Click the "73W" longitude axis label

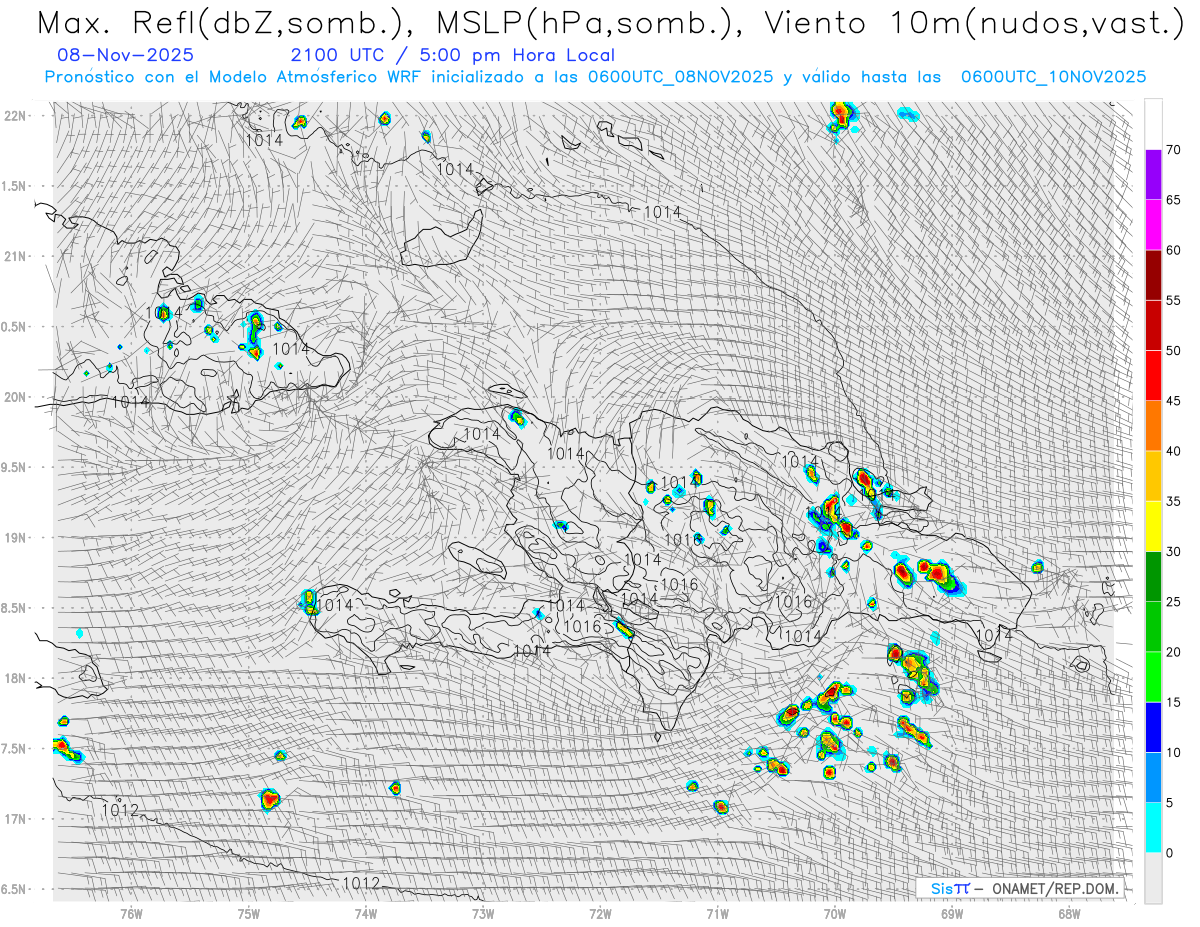pyautogui.click(x=483, y=913)
